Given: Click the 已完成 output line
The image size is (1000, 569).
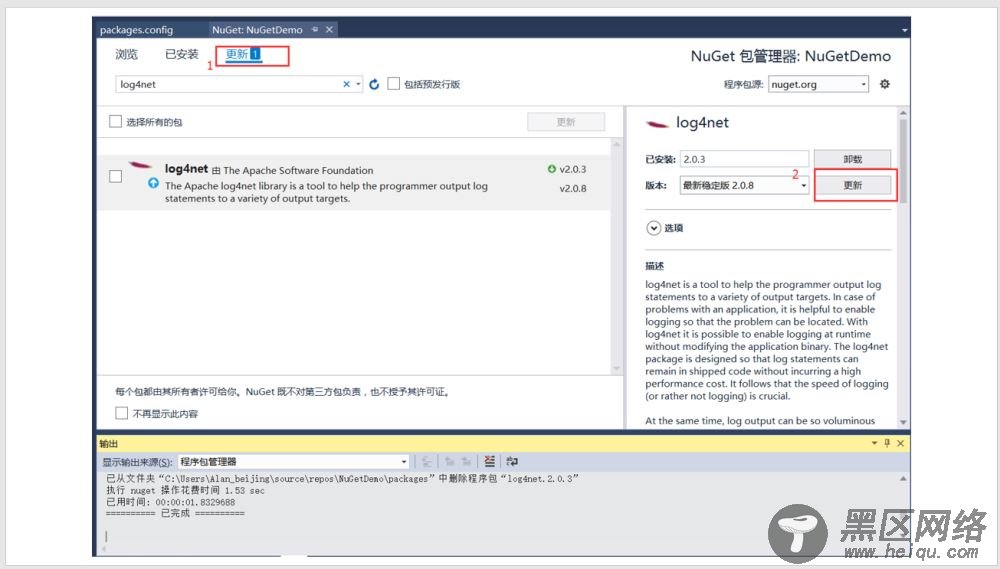Looking at the screenshot, I should click(175, 513).
